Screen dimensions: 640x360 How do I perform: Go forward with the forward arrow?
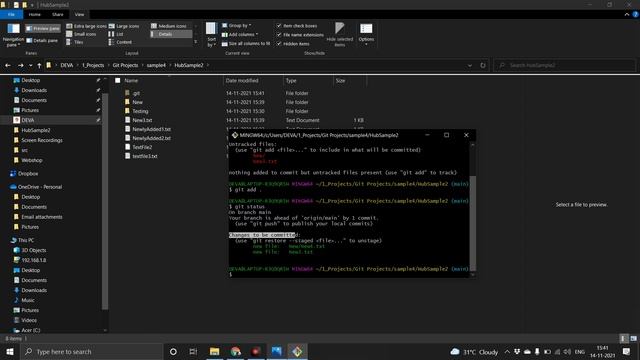[20, 65]
